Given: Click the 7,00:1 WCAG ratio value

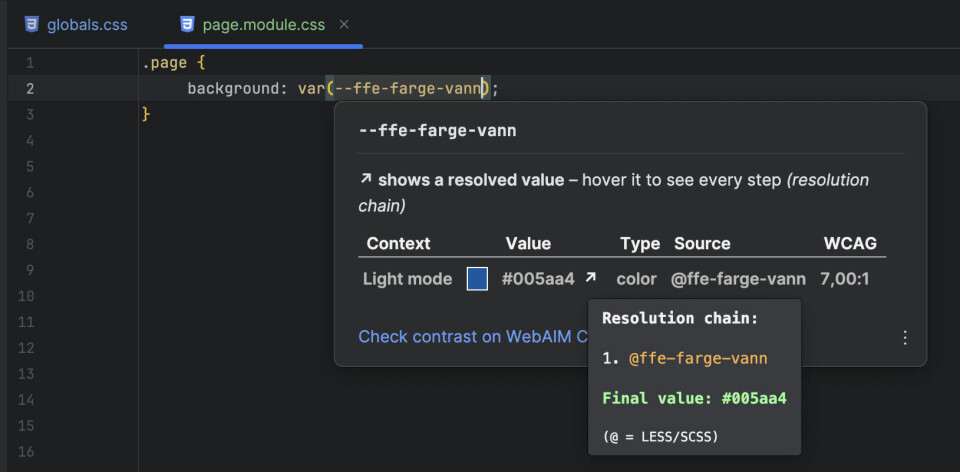Looking at the screenshot, I should (x=844, y=279).
